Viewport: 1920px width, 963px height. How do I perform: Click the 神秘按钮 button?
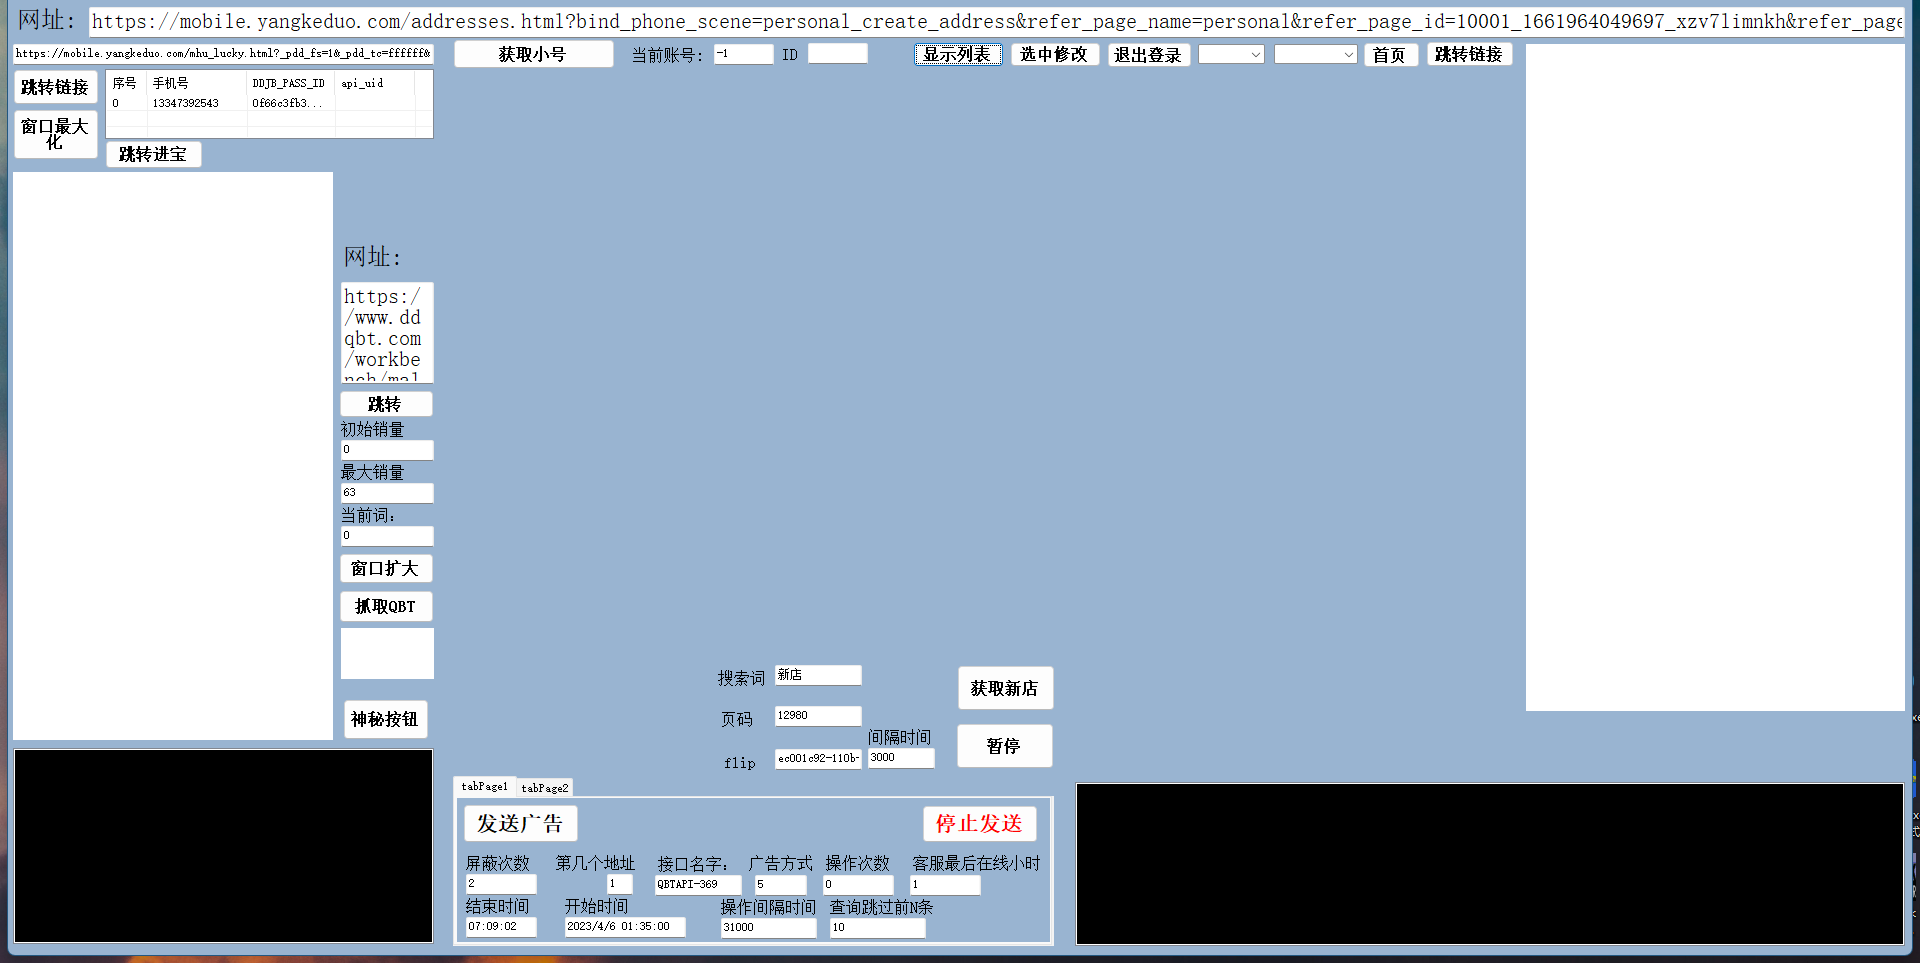point(386,719)
